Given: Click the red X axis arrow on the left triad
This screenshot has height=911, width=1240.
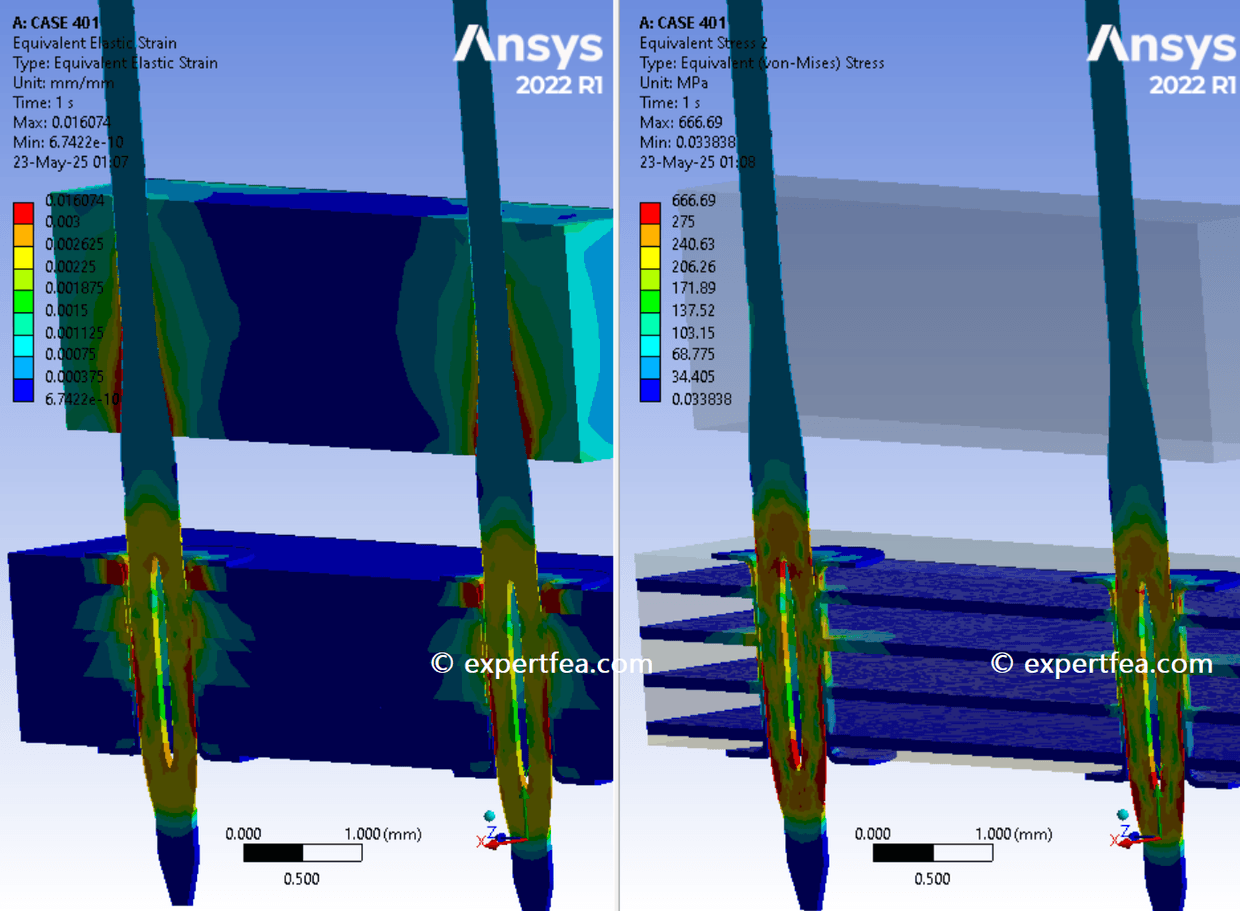Looking at the screenshot, I should point(493,844).
